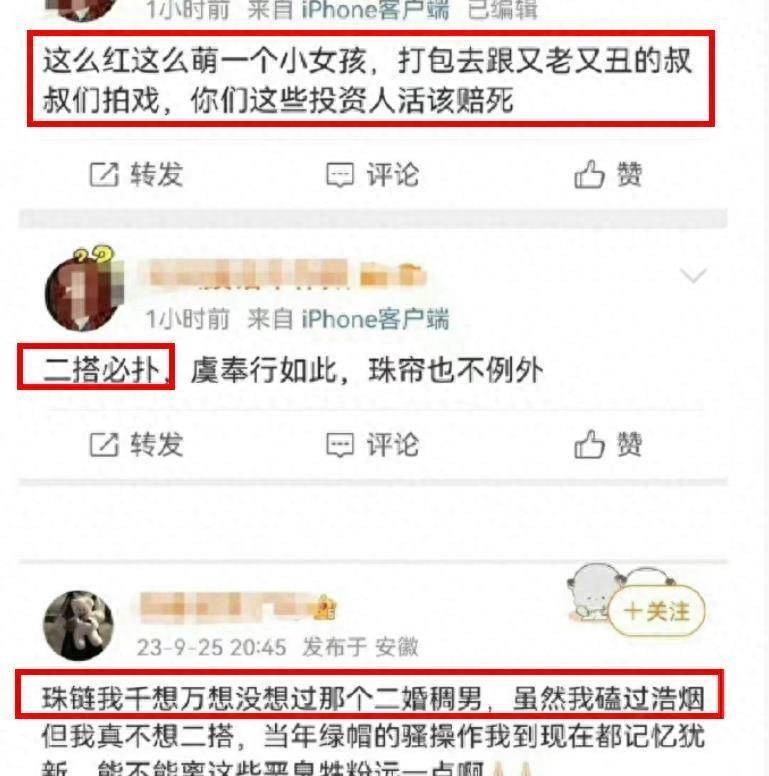Tap iPhone客户端 source link on top post
The image size is (769, 776).
click(375, 10)
